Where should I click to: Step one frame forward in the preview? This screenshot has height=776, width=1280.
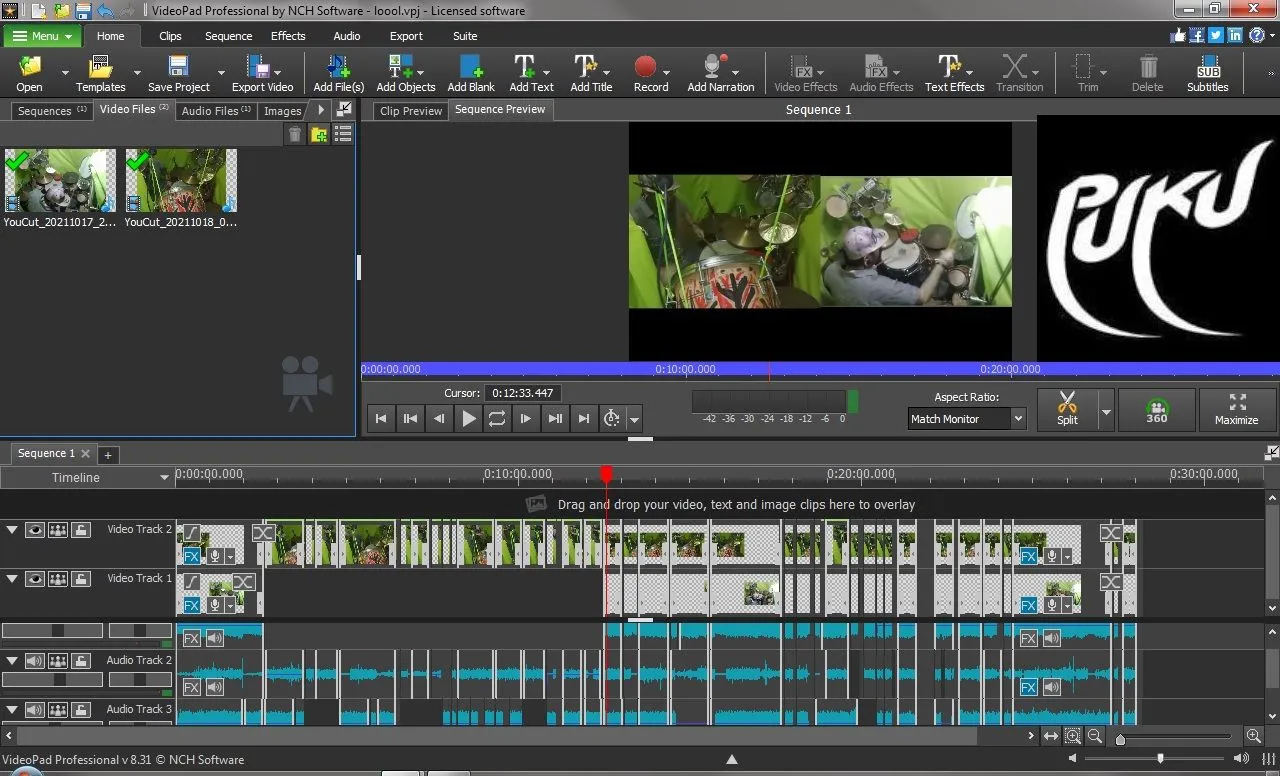(x=526, y=419)
